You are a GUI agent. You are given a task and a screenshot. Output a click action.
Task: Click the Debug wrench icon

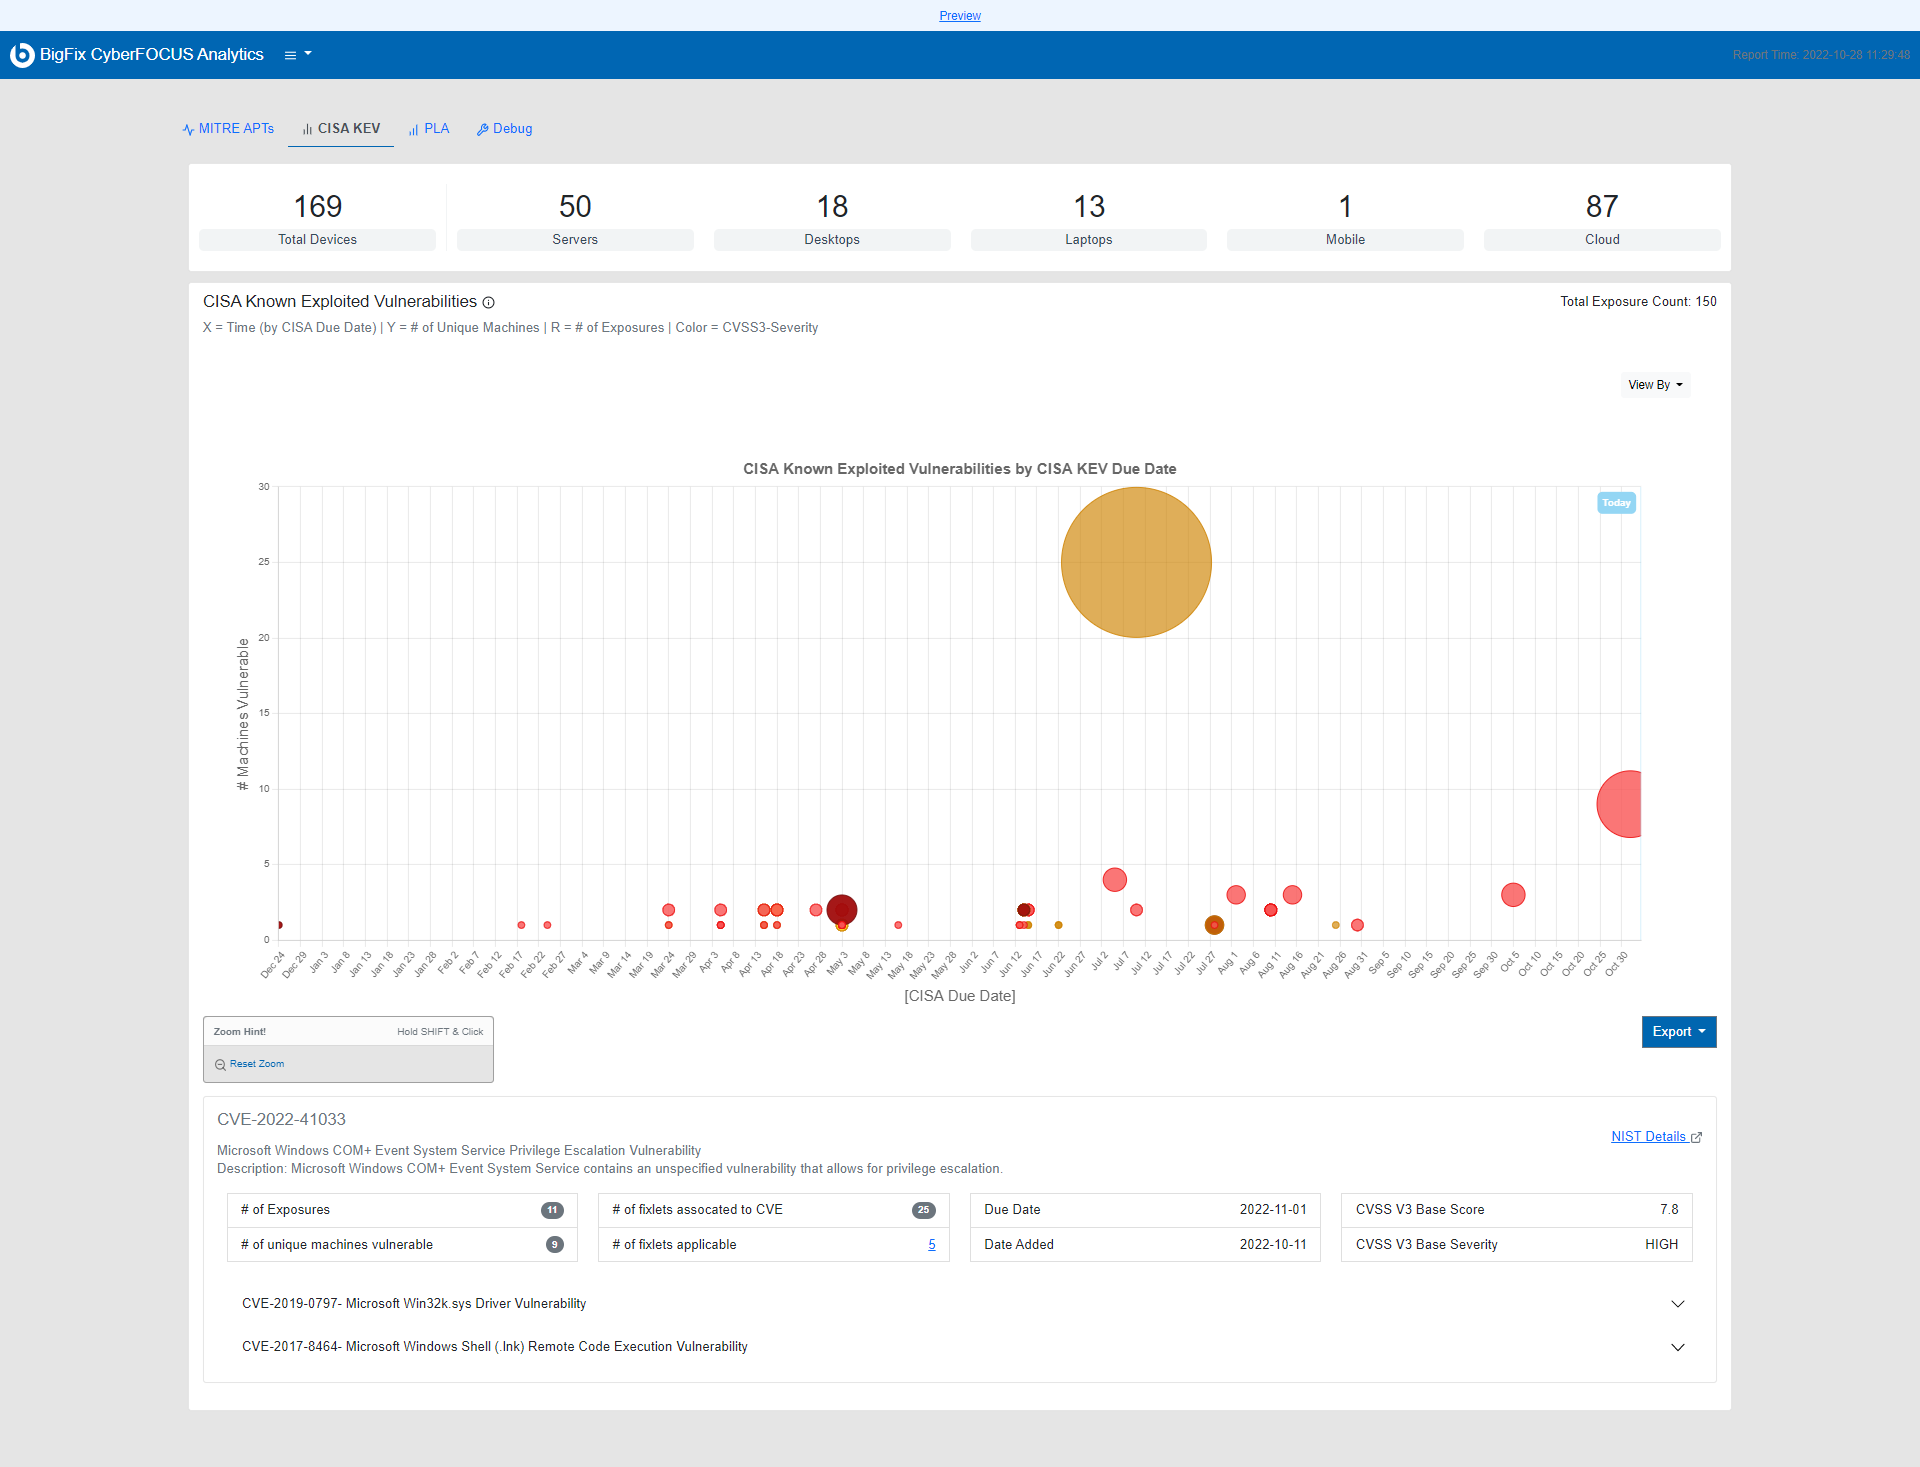point(482,130)
